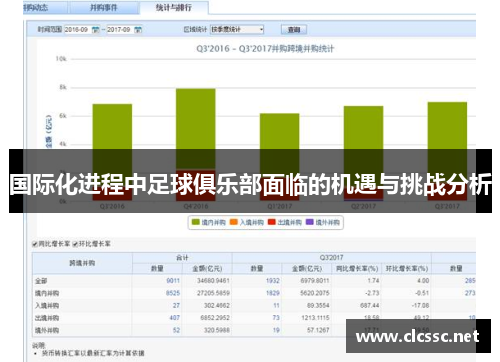The height and width of the screenshot is (362, 500).
Task: Switch to the 统计与排行 tab
Action: point(174,8)
